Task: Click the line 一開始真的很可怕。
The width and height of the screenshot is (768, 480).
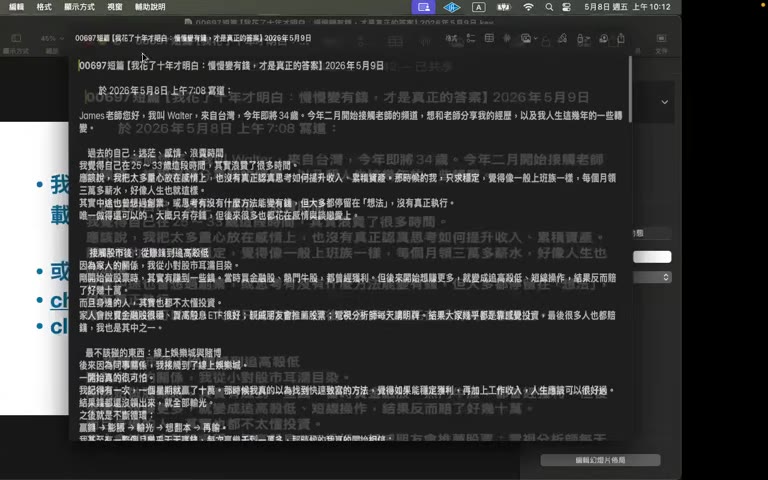Action: point(117,378)
